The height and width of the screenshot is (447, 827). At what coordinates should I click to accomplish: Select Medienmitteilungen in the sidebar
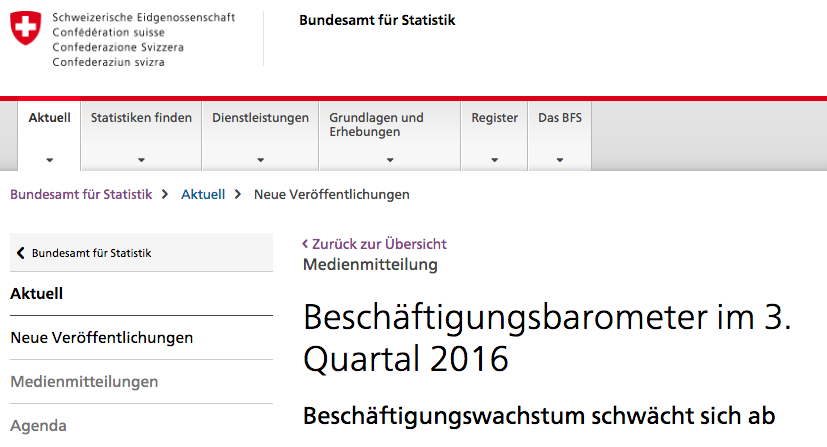click(x=84, y=382)
